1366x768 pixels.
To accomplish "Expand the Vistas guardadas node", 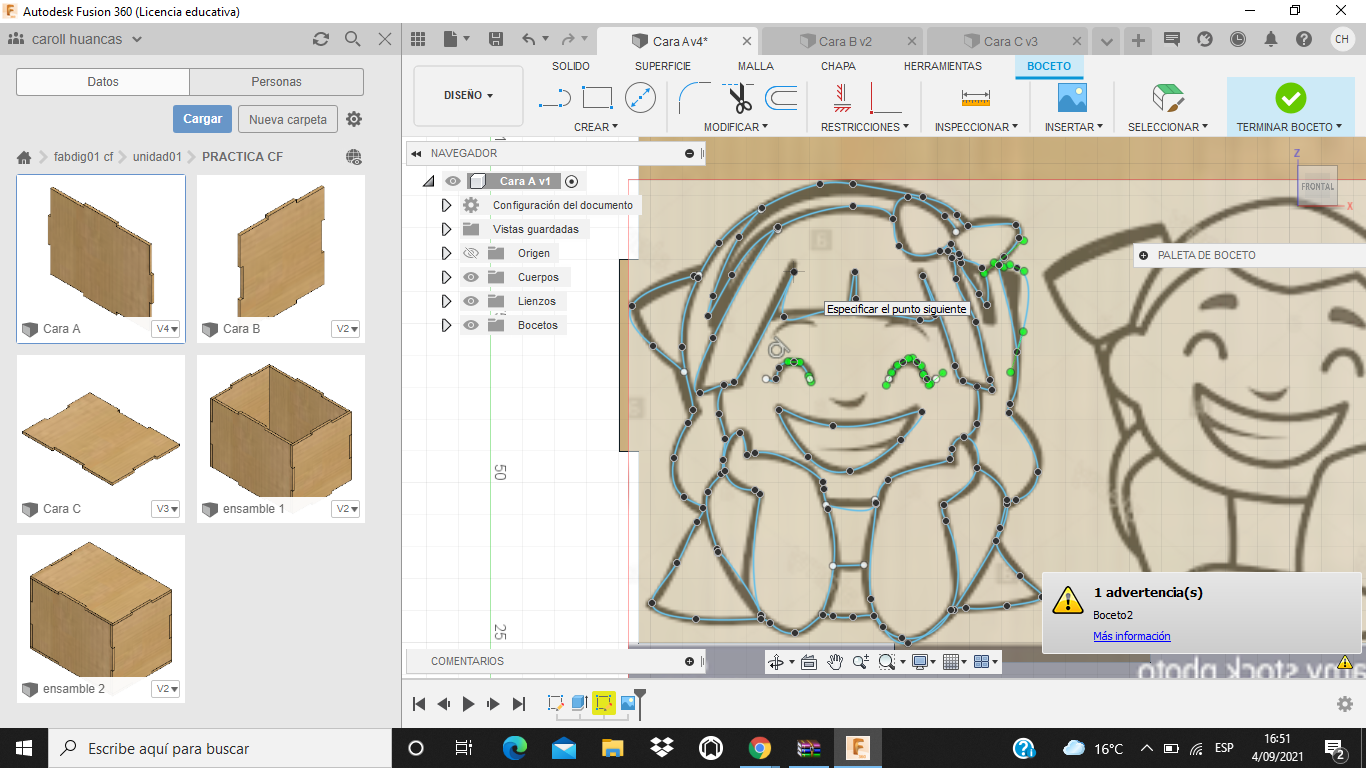I will 446,229.
